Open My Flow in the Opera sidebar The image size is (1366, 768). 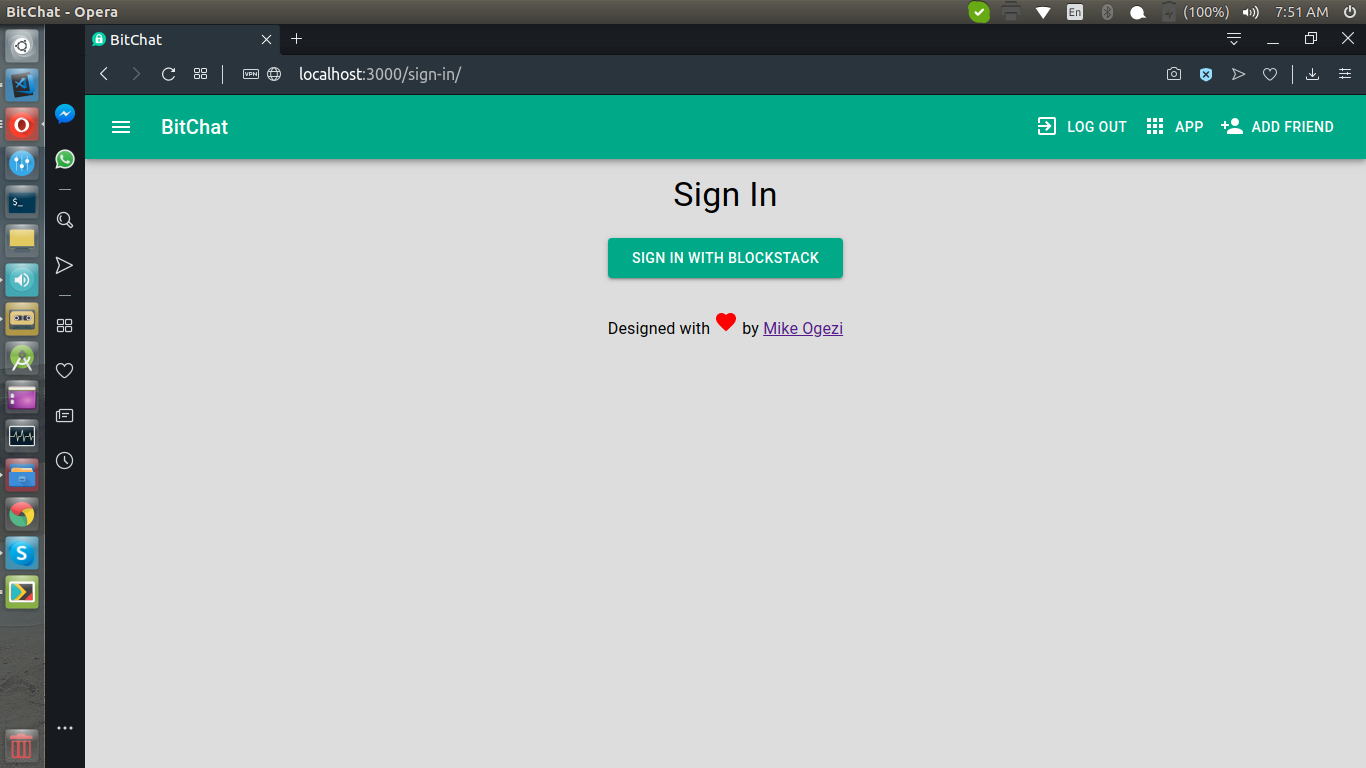pos(65,265)
